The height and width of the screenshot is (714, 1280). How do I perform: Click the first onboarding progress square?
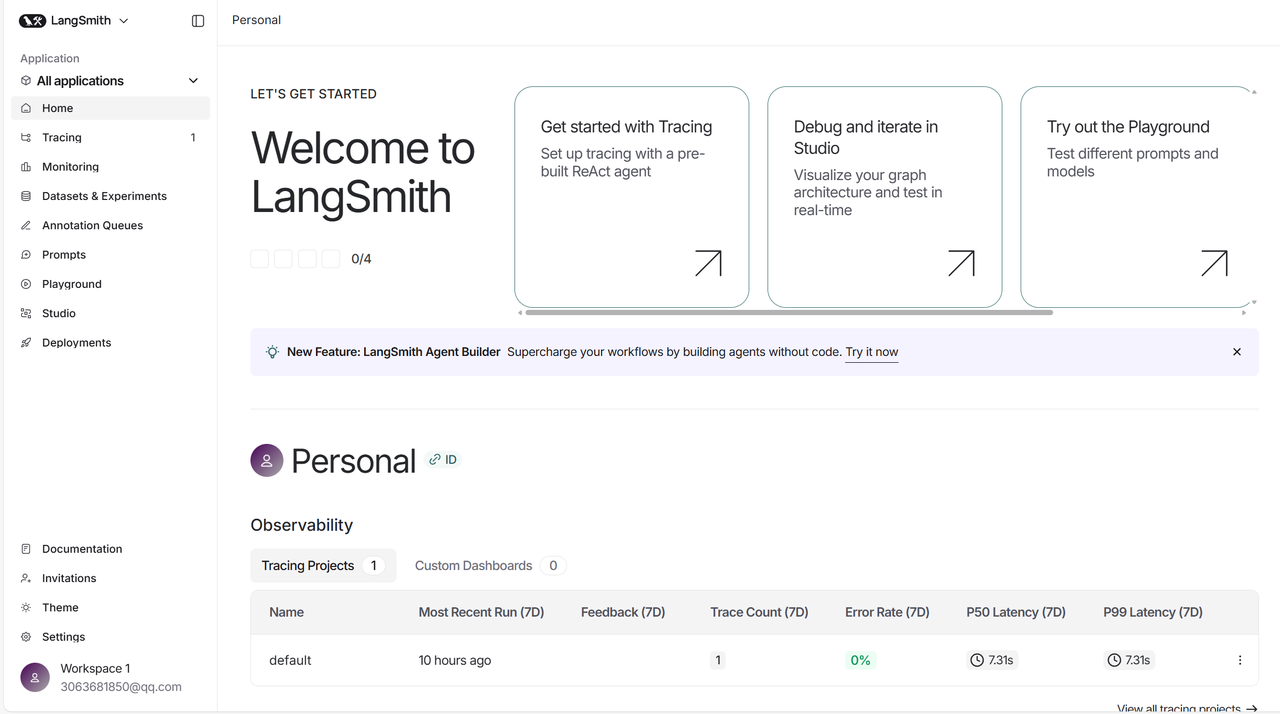click(x=260, y=259)
